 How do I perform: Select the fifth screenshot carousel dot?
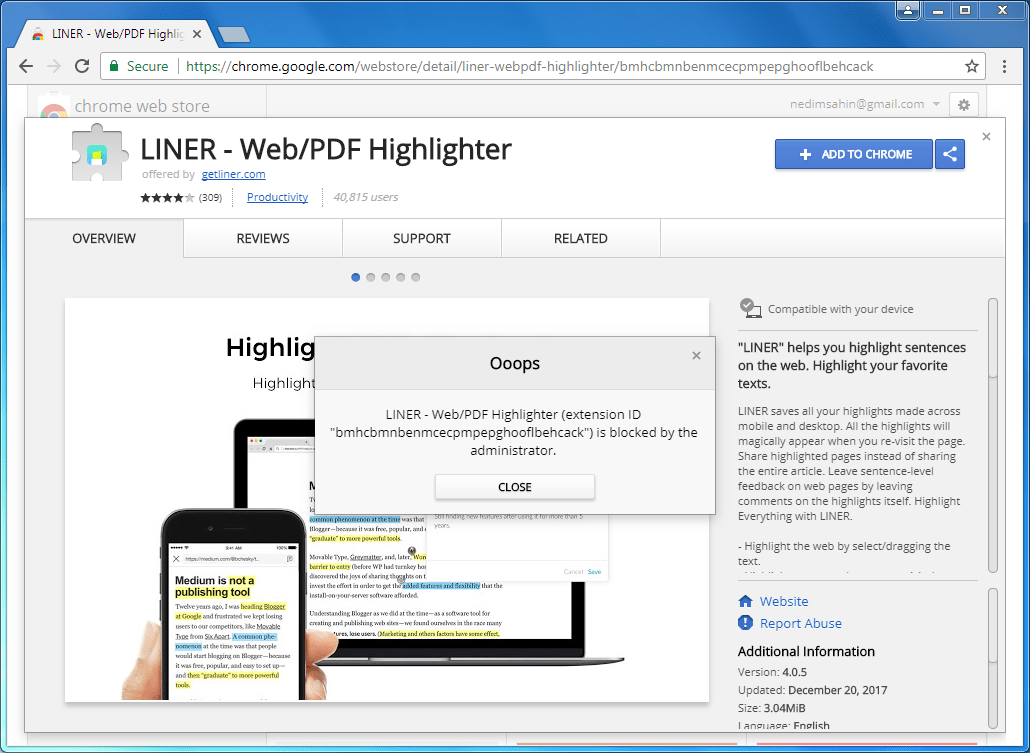416,277
